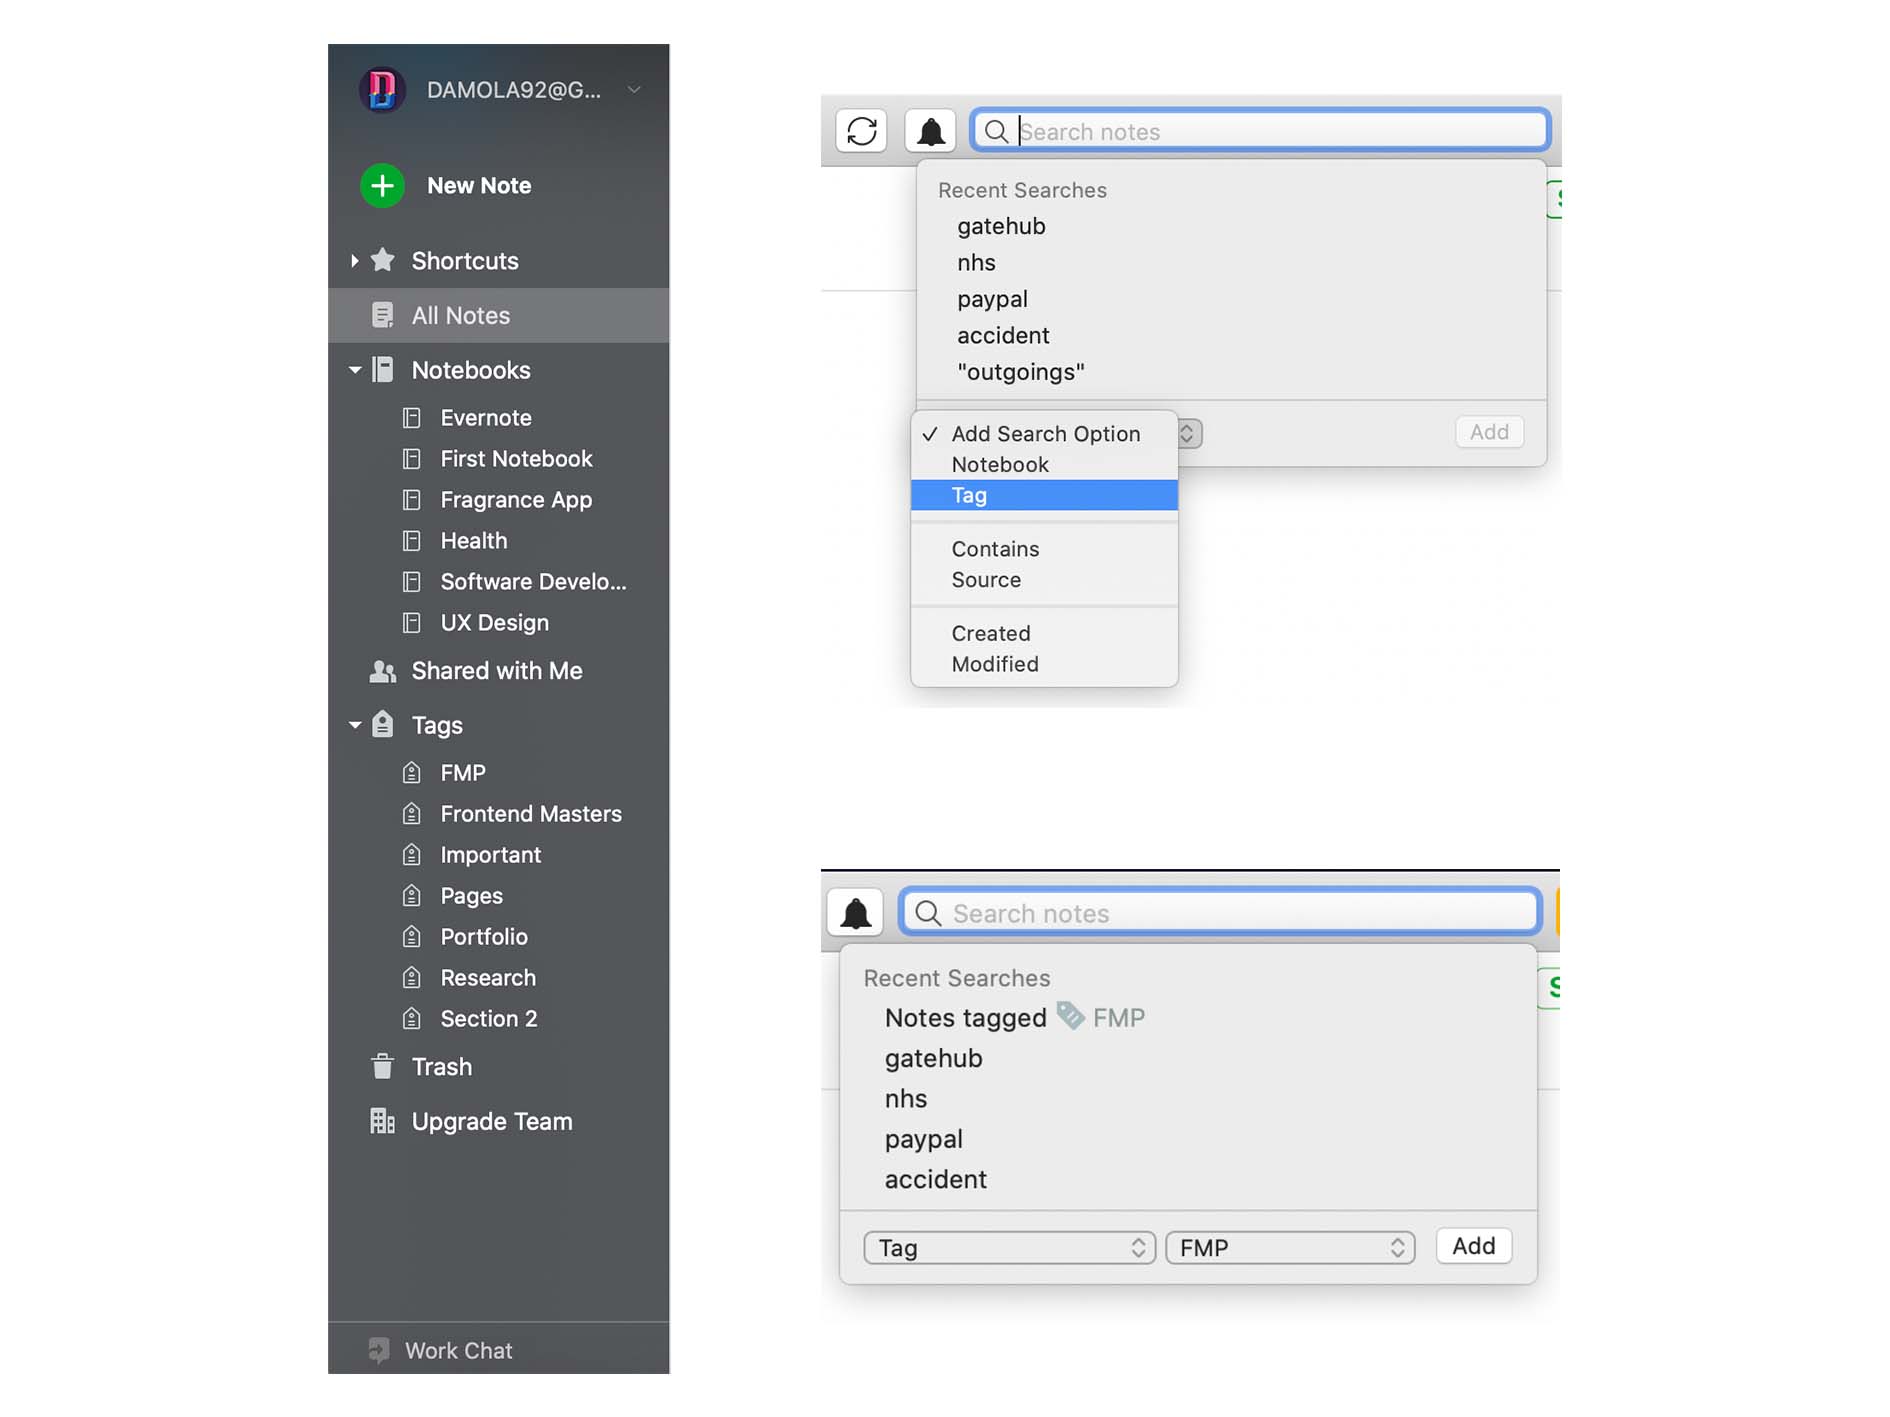1890x1417 pixels.
Task: Select gatehub in the list above the Add Search Option menu
Action: click(x=1001, y=227)
